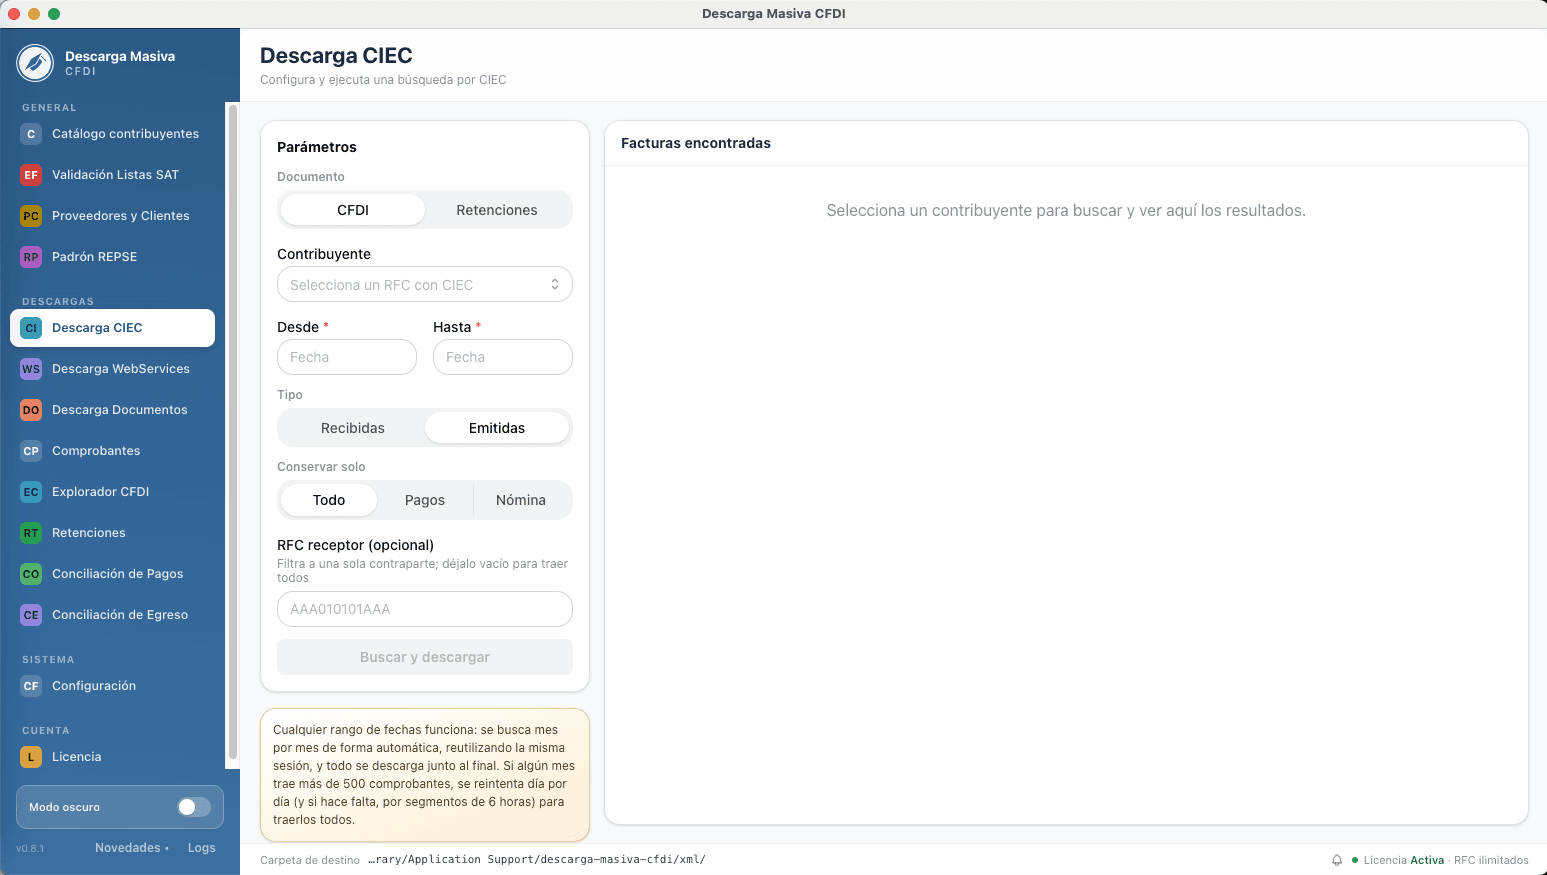Click the CP Comprobantes icon
Image resolution: width=1547 pixels, height=875 pixels.
pos(31,451)
